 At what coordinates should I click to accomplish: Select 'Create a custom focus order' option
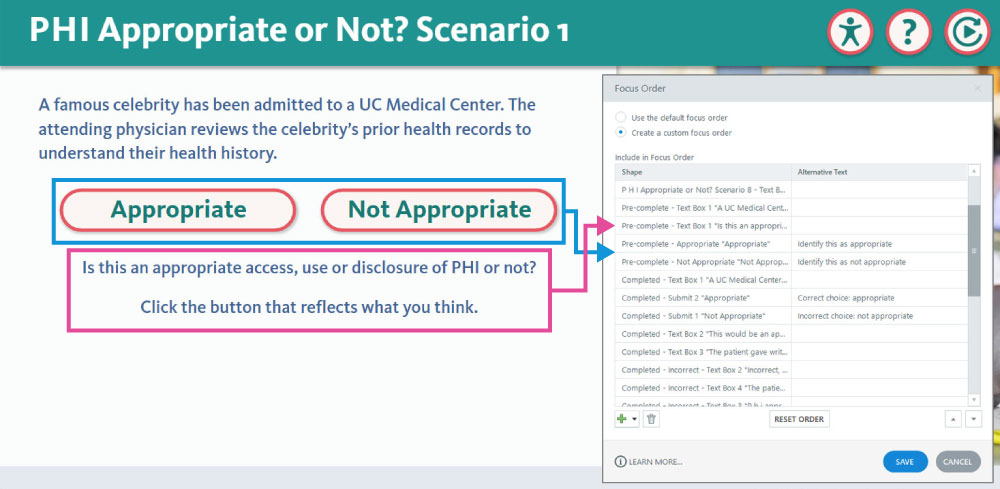[x=621, y=132]
